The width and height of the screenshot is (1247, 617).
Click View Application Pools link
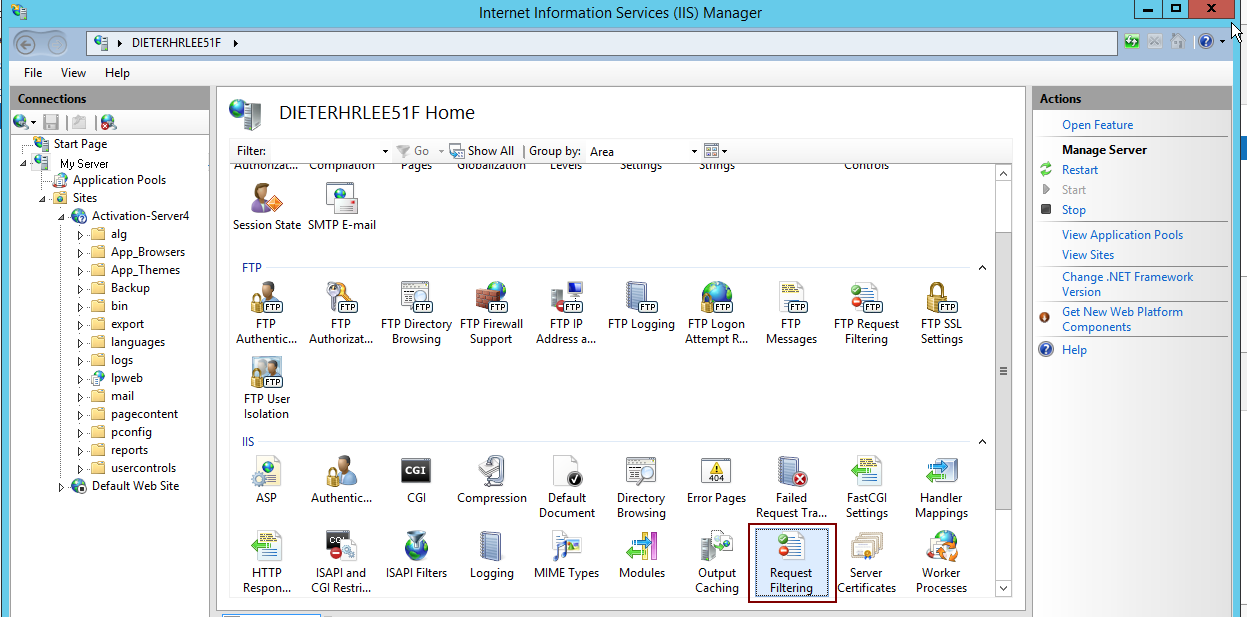click(1122, 235)
